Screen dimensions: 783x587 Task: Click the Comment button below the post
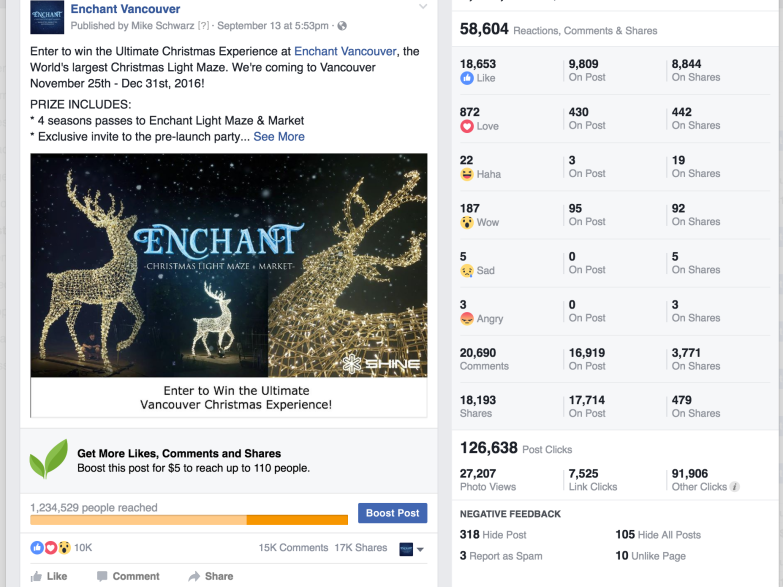click(128, 576)
